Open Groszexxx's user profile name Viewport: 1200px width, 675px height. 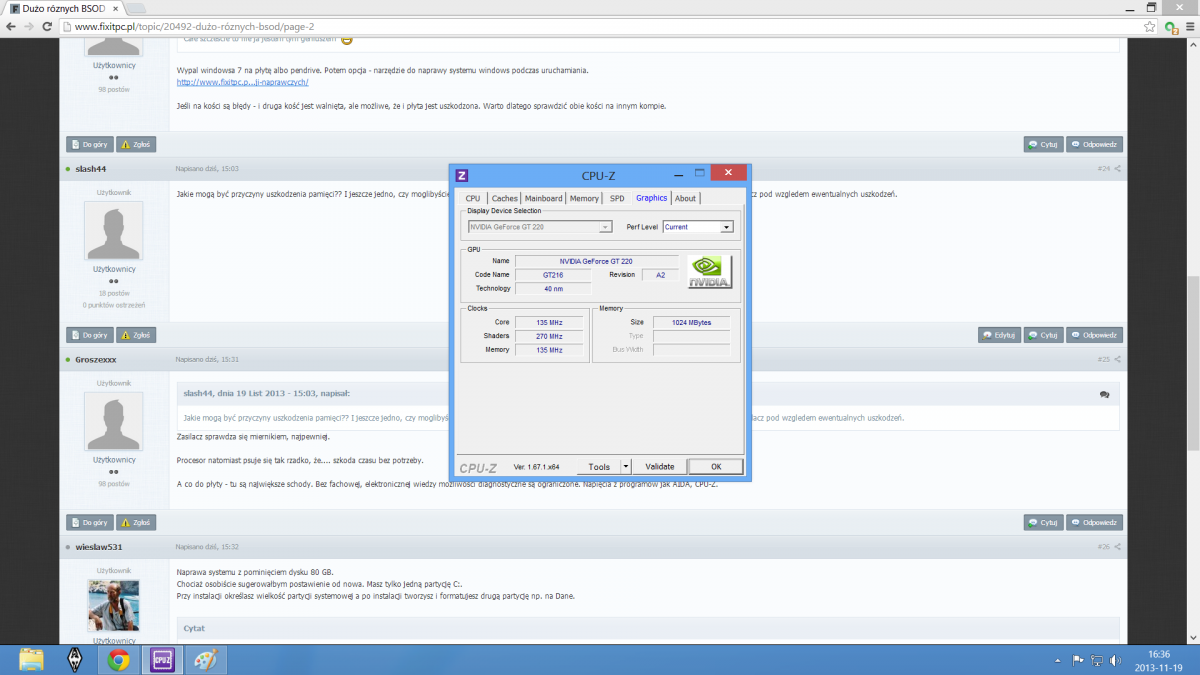coord(96,359)
